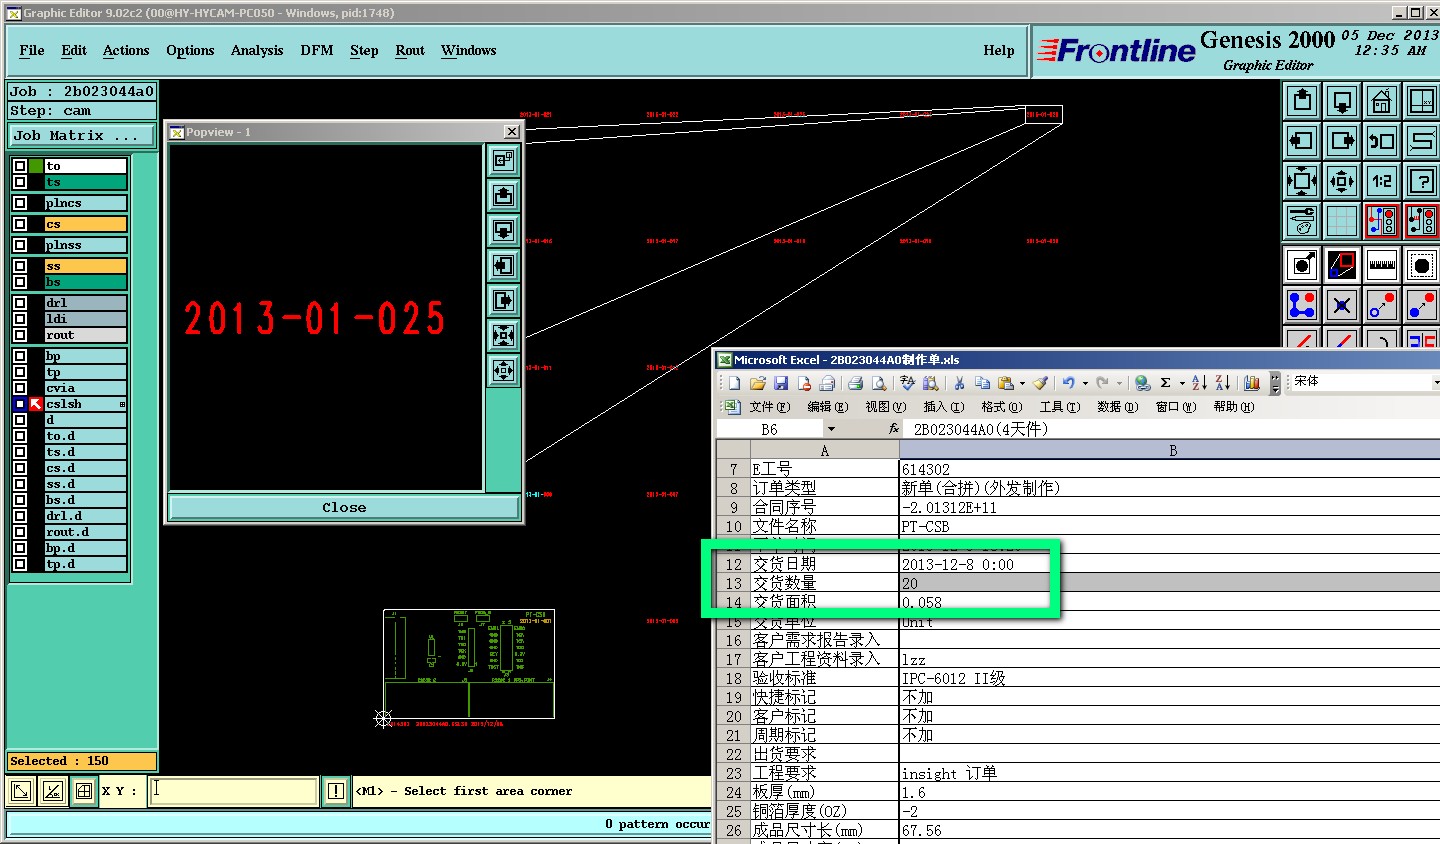The height and width of the screenshot is (844, 1440).
Task: Click the zoom in converging arrows icon
Action: tap(1342, 181)
